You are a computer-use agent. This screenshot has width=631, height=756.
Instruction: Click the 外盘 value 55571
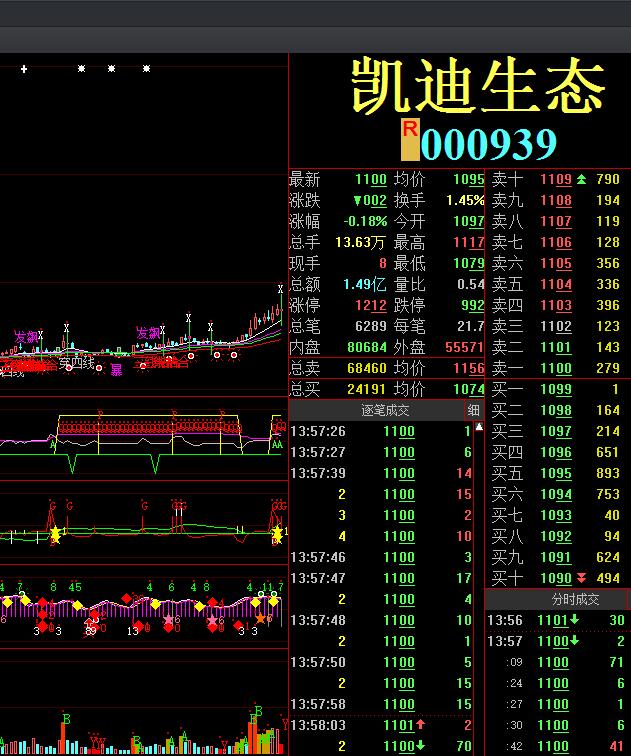[x=464, y=348]
